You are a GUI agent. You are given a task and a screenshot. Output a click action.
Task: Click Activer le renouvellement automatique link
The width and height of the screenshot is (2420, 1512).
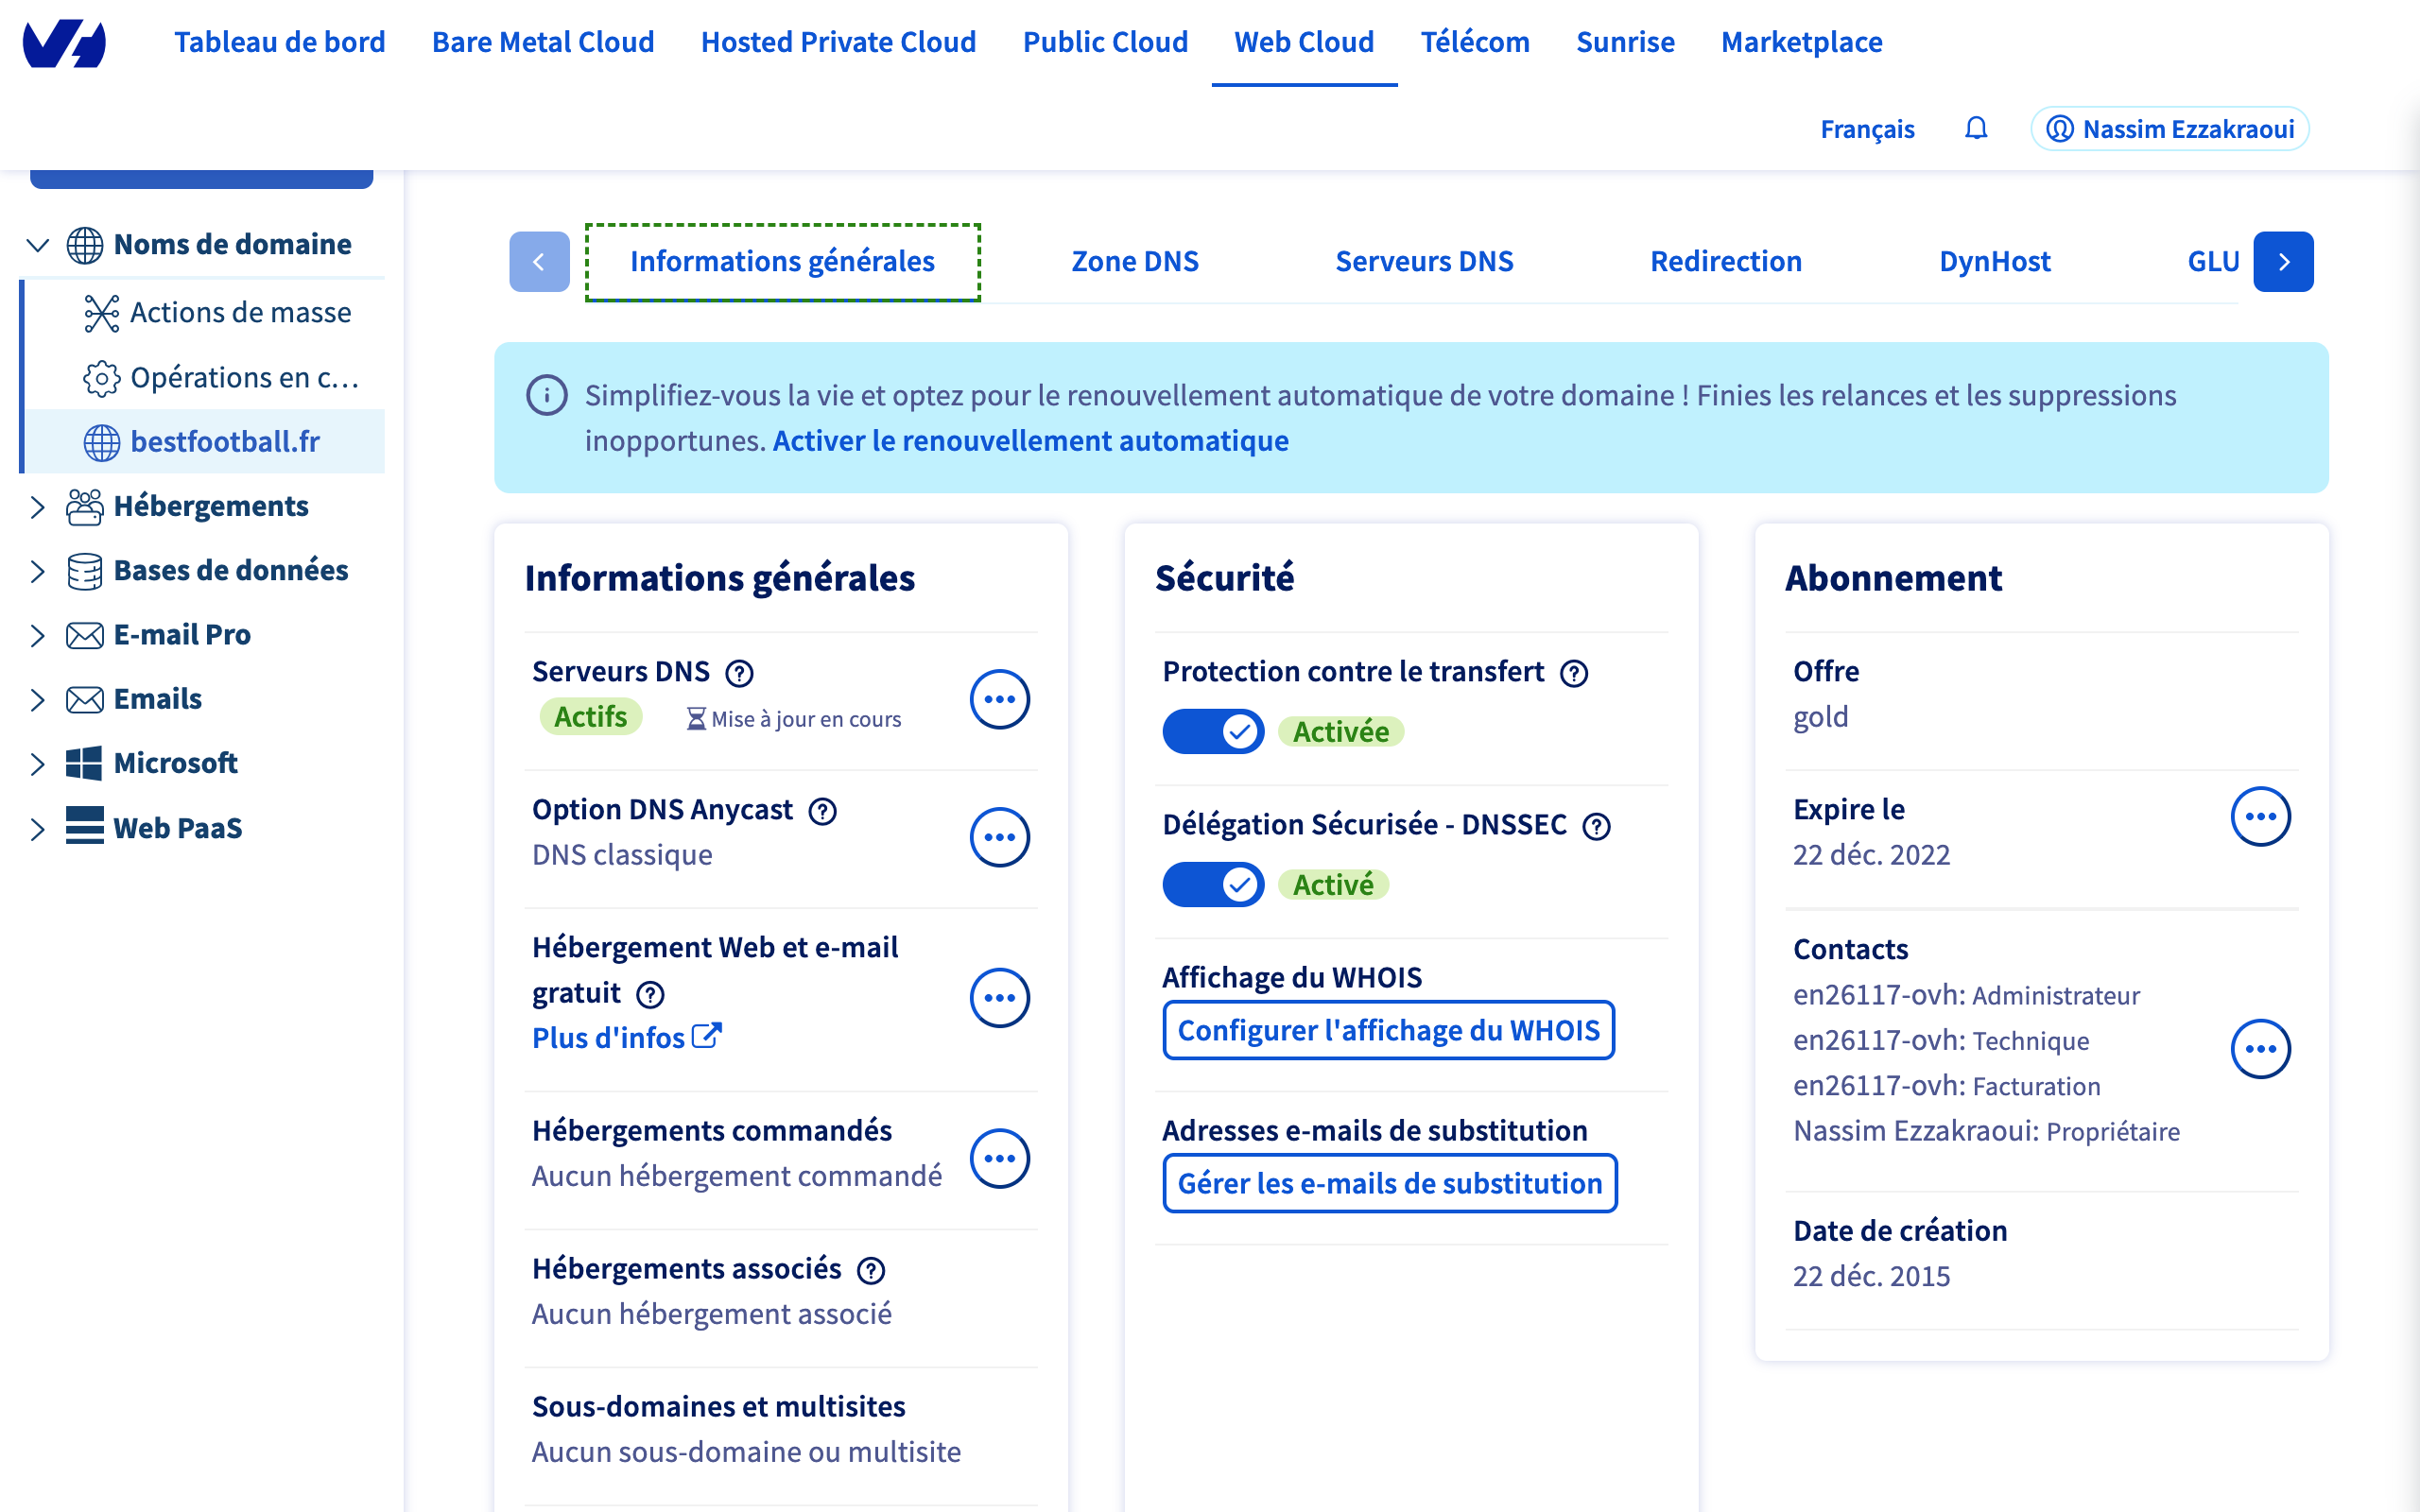tap(1030, 440)
